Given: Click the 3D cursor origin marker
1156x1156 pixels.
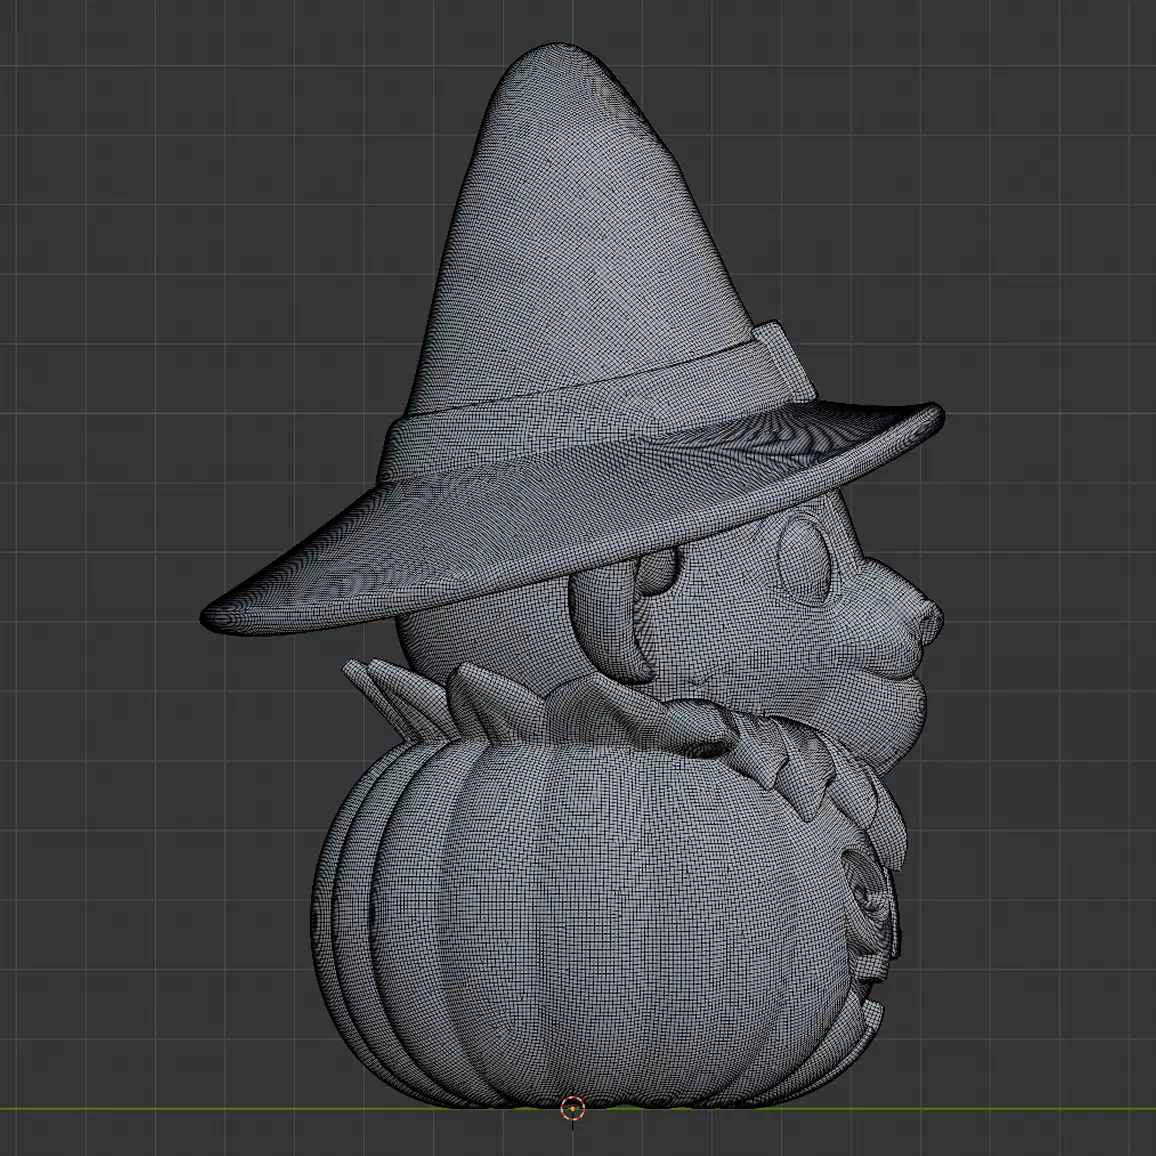Looking at the screenshot, I should click(573, 1108).
